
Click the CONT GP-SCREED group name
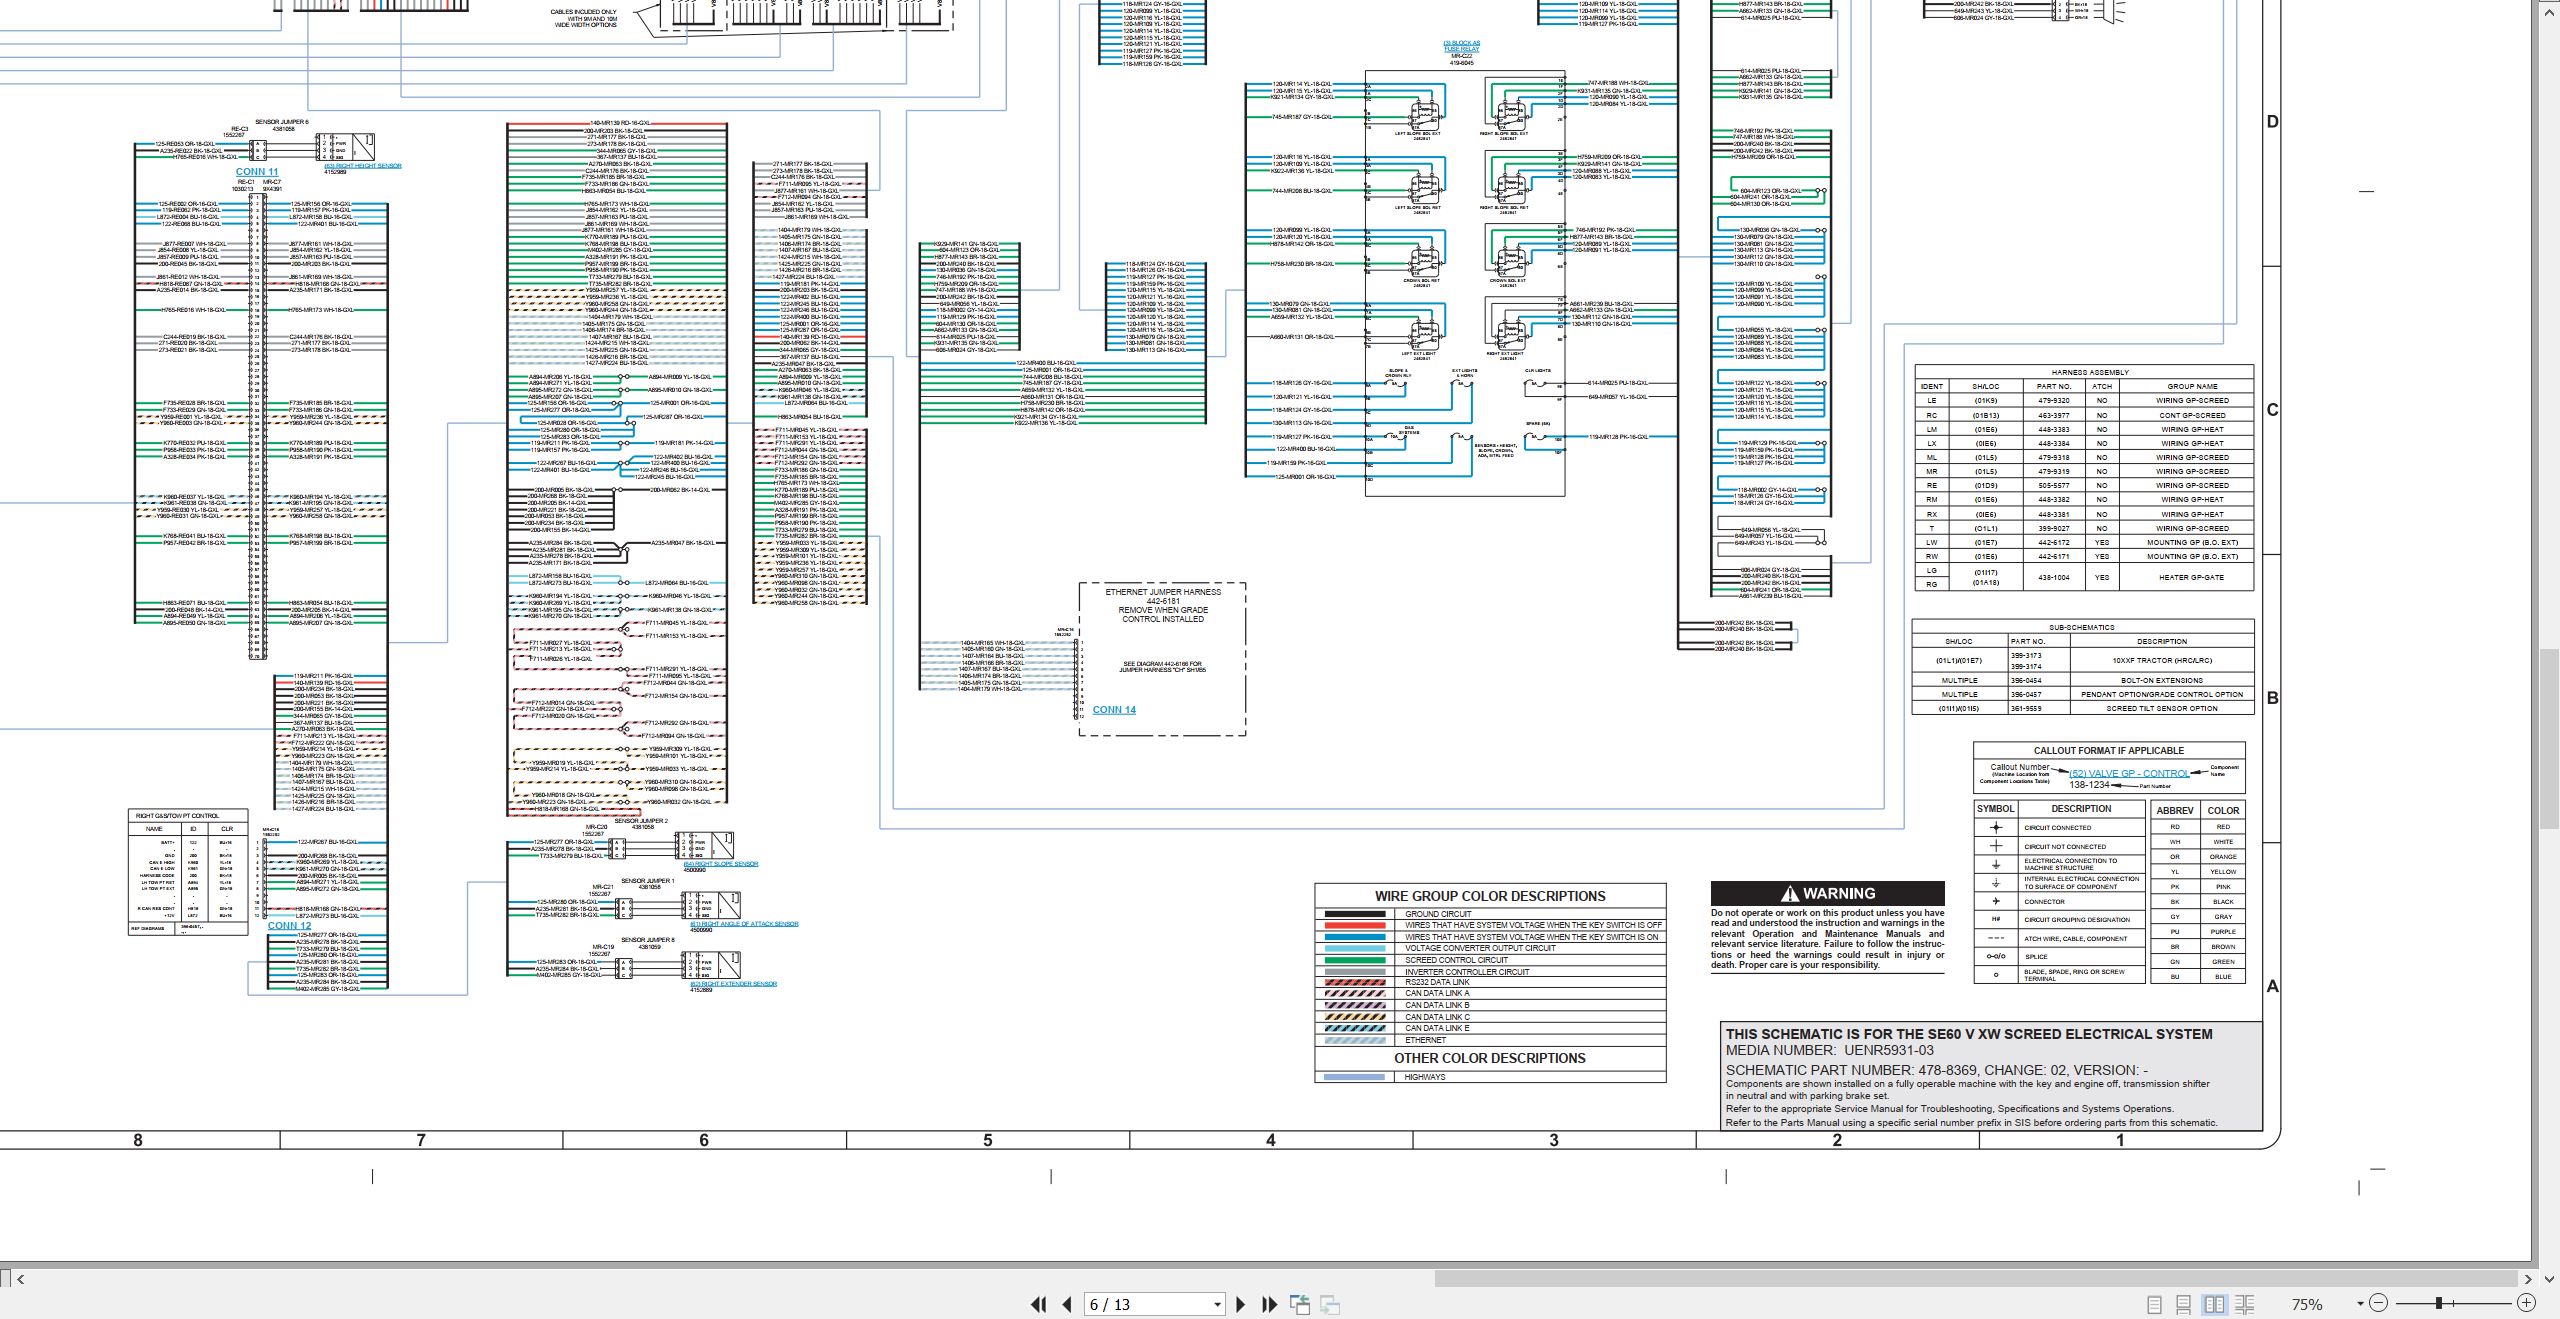pyautogui.click(x=2192, y=415)
